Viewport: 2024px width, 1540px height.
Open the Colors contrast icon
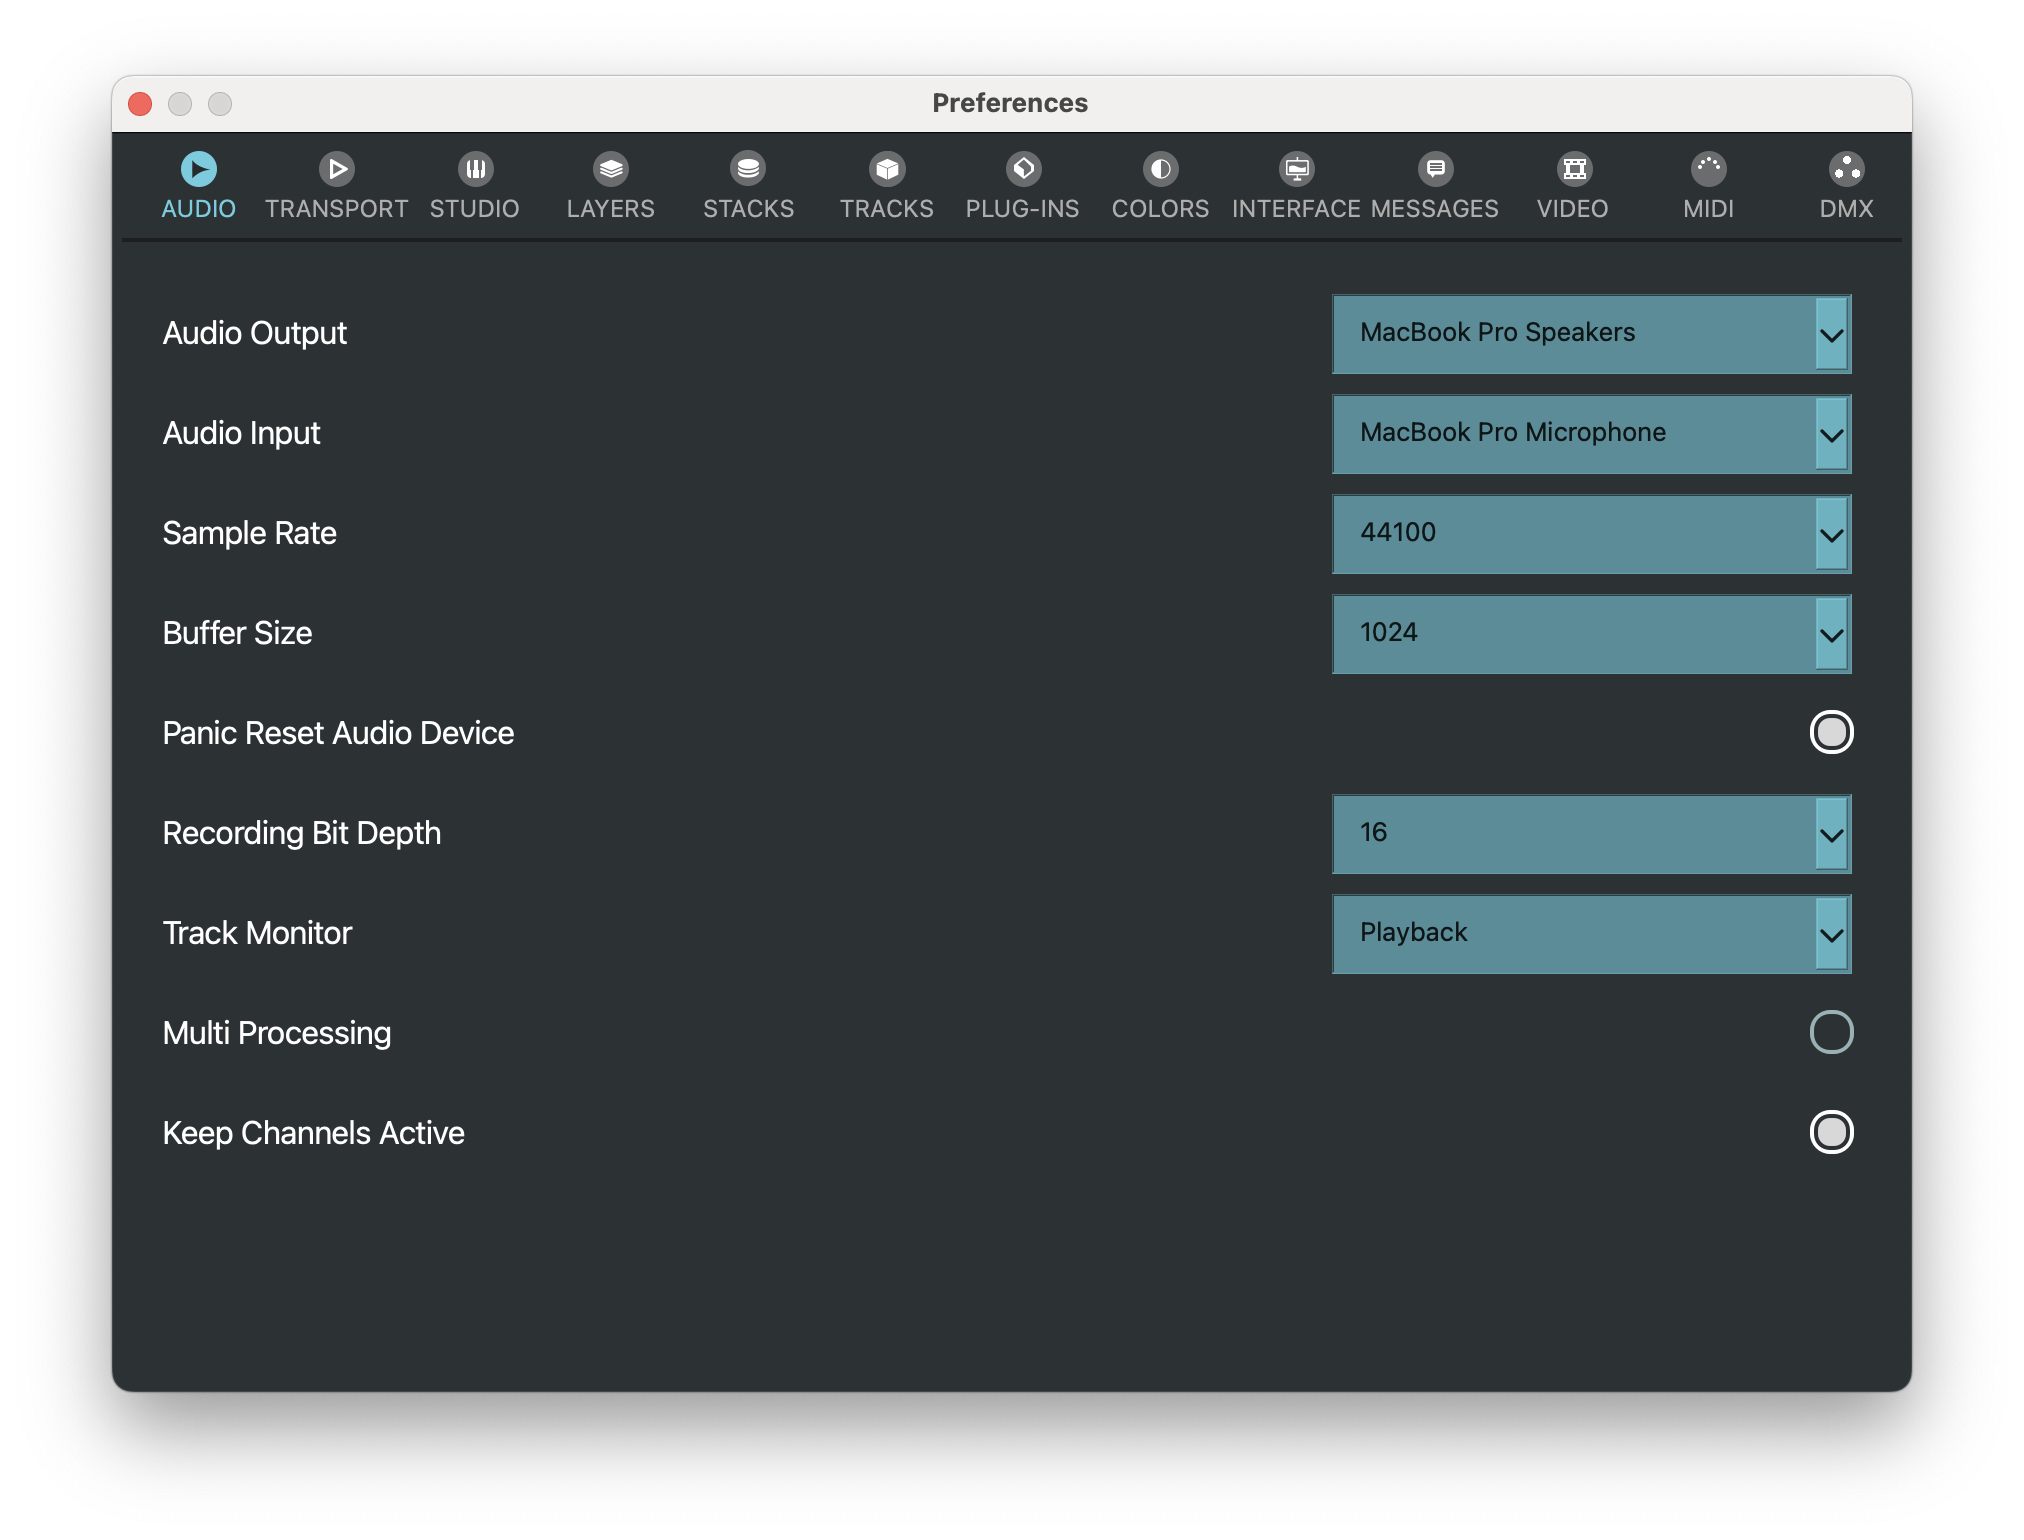point(1160,169)
